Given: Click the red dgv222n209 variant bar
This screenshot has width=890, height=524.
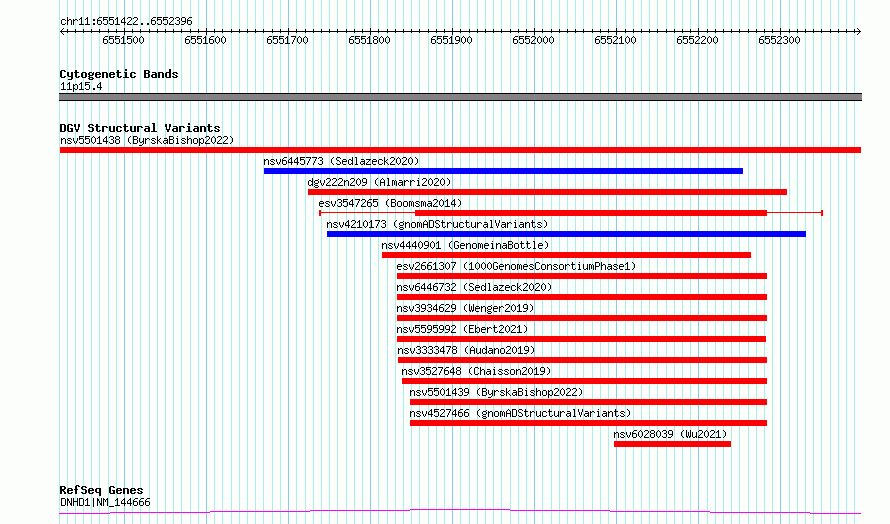Looking at the screenshot, I should [547, 192].
